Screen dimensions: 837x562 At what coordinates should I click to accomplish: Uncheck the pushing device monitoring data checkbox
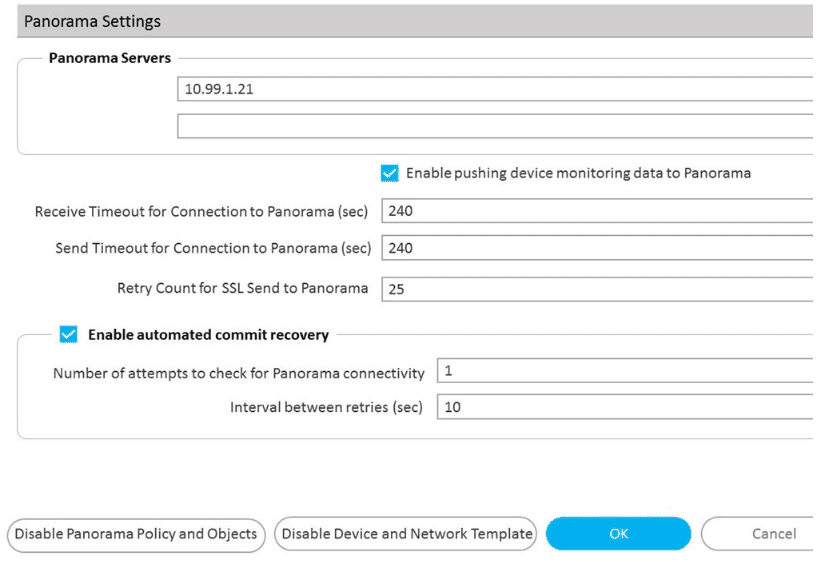pos(390,173)
